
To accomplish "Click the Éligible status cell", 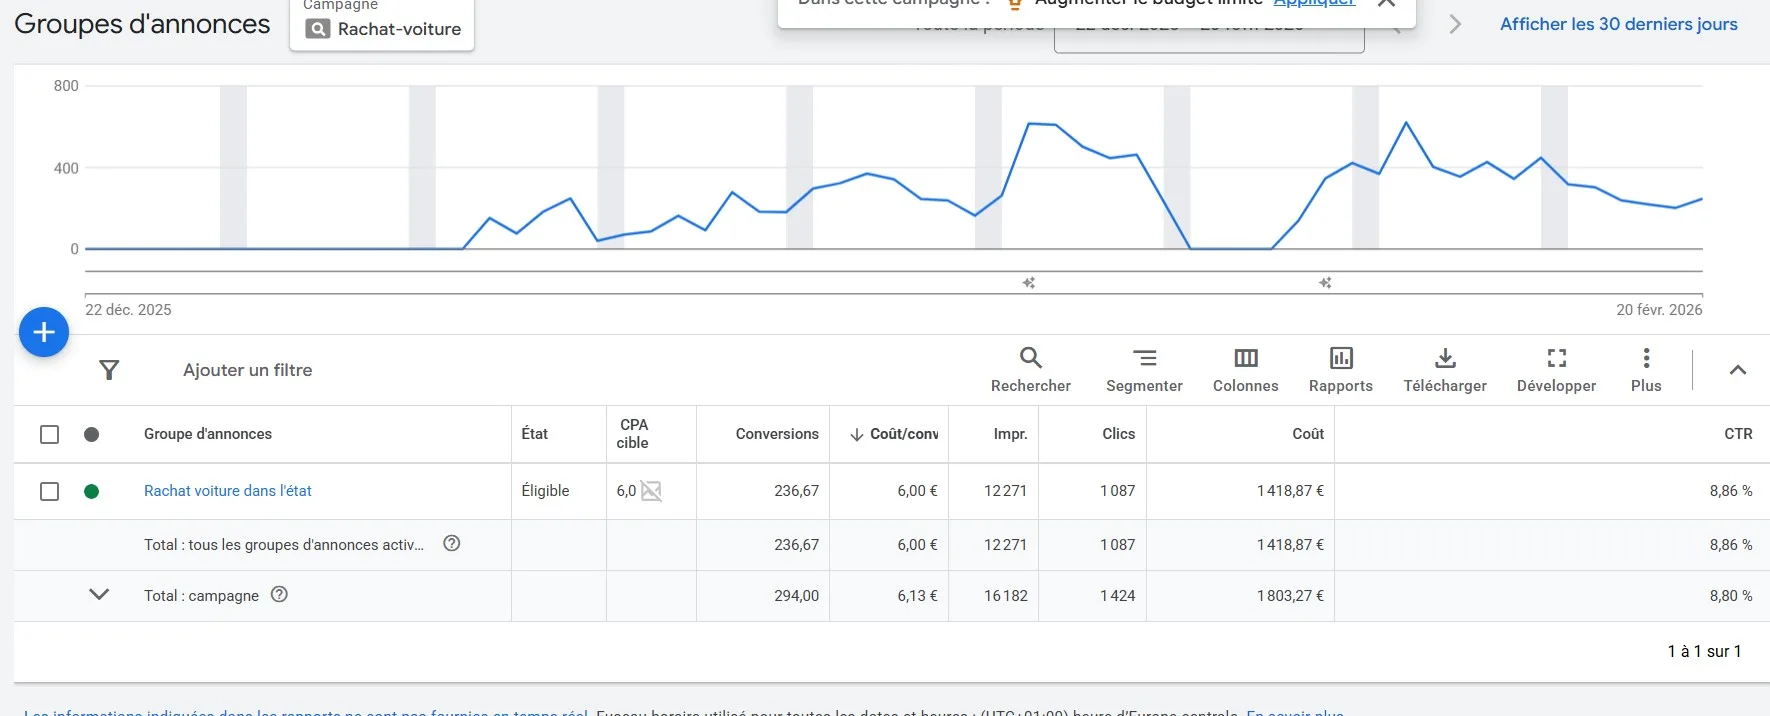I will [545, 491].
